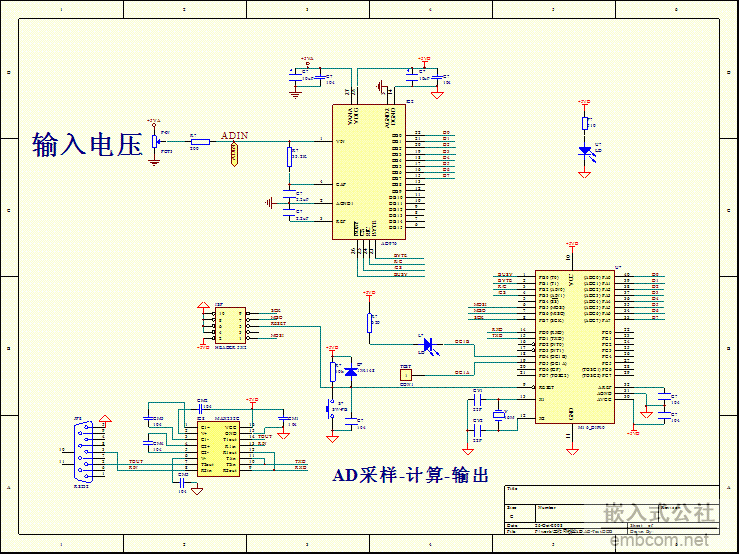Select the 'AD采样-计算-输出' title text

tap(410, 475)
